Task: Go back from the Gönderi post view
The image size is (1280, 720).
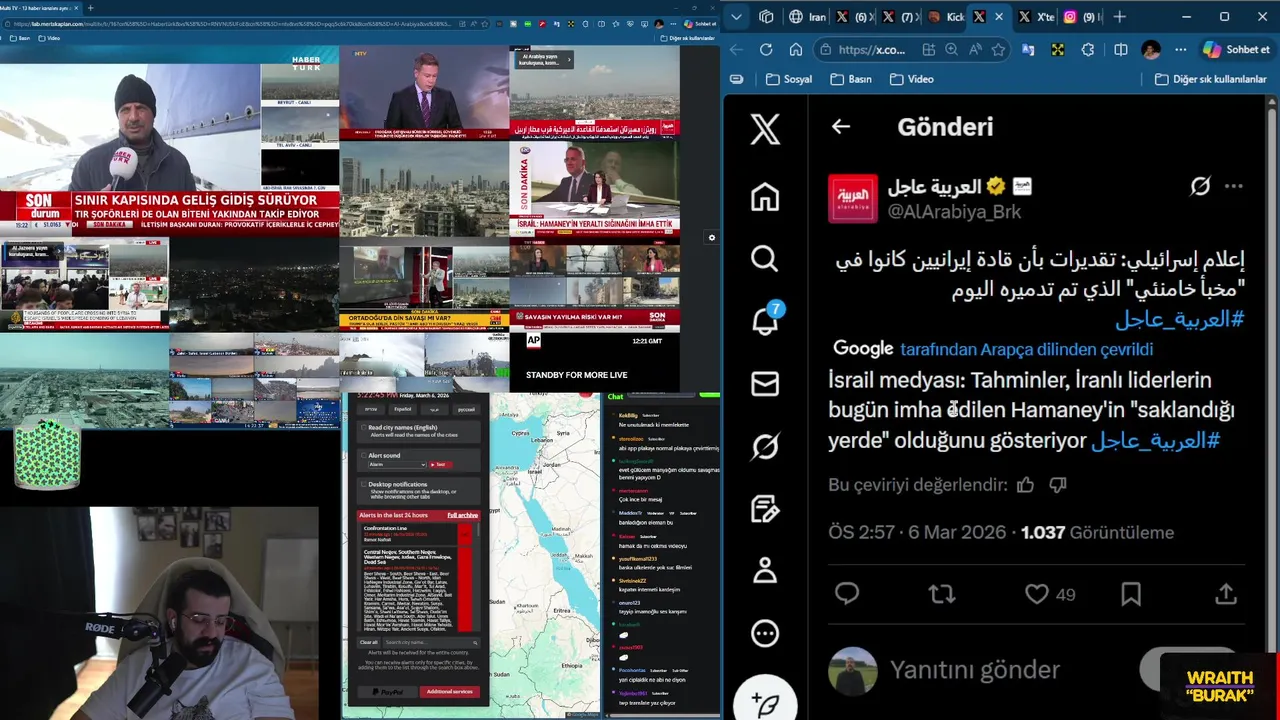Action: click(x=841, y=127)
